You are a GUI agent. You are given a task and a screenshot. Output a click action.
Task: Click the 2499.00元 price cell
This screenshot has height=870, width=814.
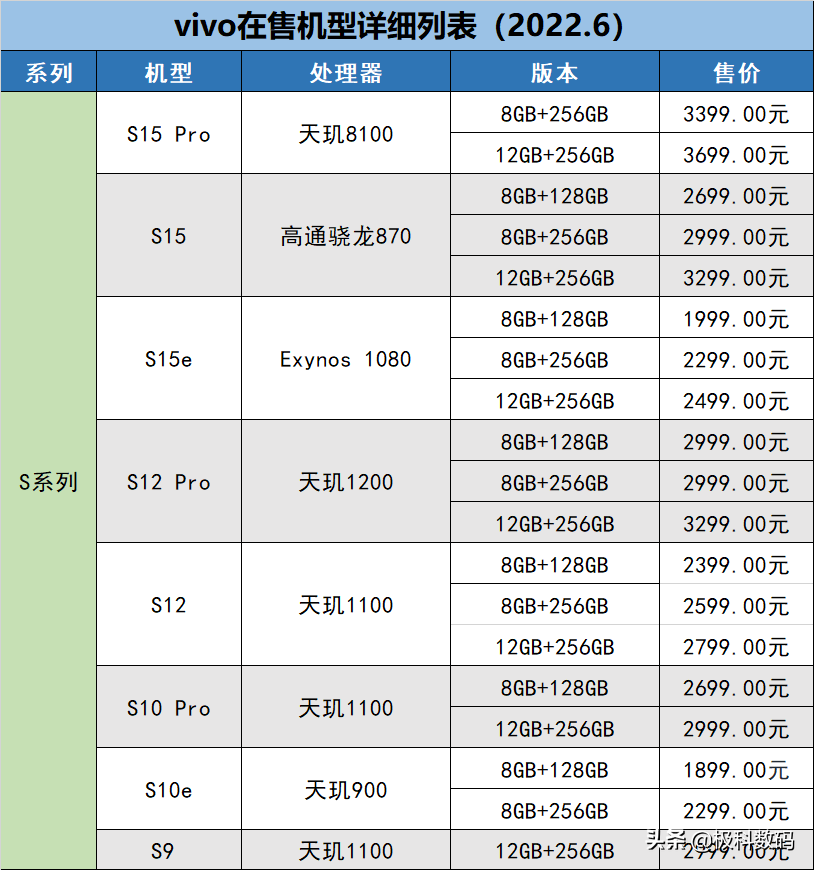(x=737, y=400)
